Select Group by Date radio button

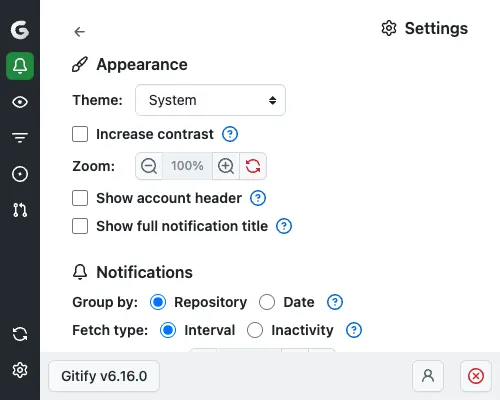point(267,302)
